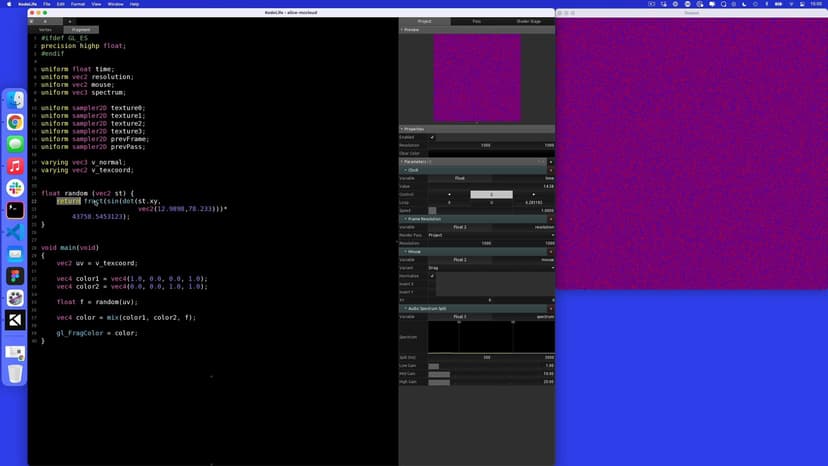Remove the Audio Spectrum Split parameter

tap(550, 308)
